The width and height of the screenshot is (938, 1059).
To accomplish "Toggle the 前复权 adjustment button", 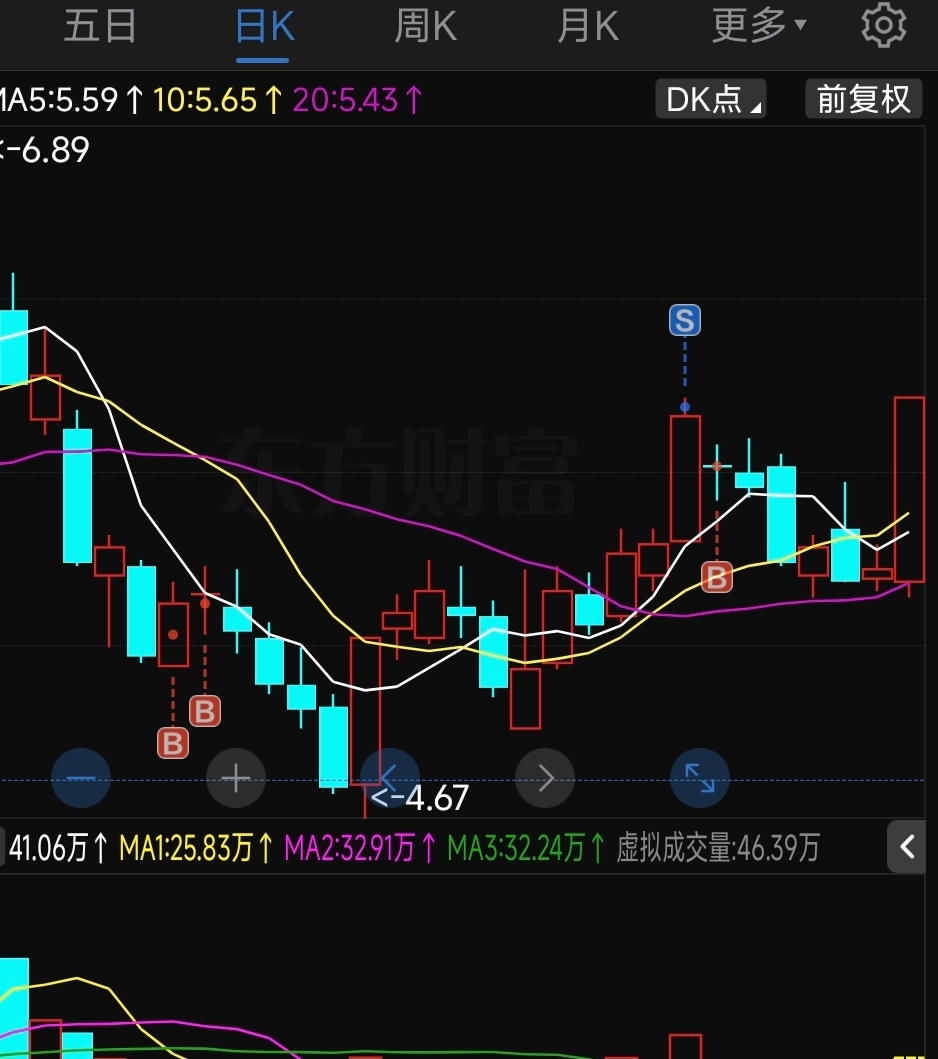I will click(x=864, y=99).
